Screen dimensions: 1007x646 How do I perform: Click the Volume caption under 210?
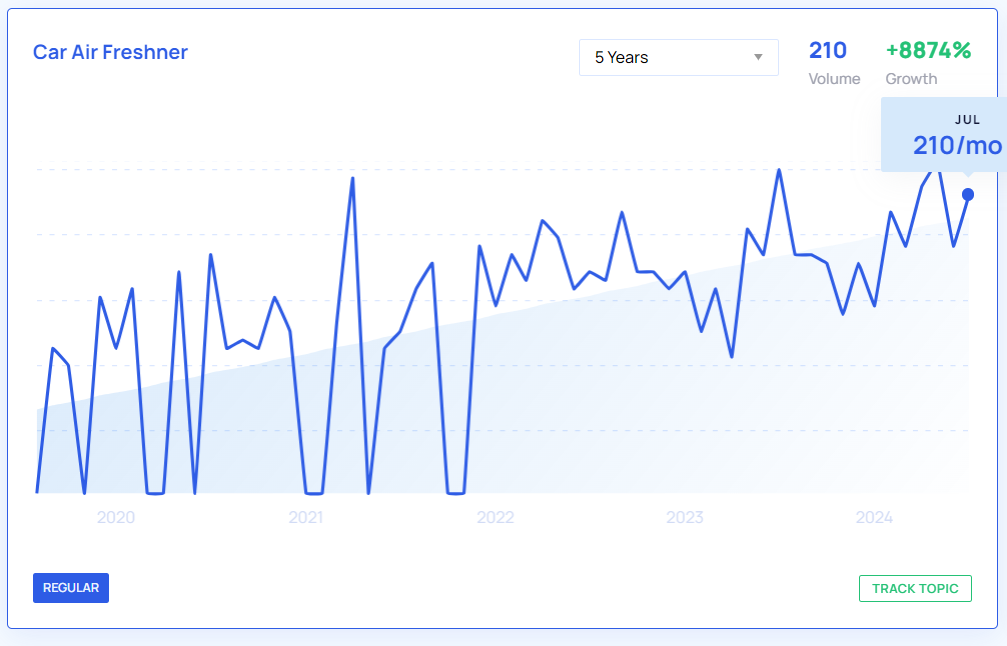[x=834, y=79]
